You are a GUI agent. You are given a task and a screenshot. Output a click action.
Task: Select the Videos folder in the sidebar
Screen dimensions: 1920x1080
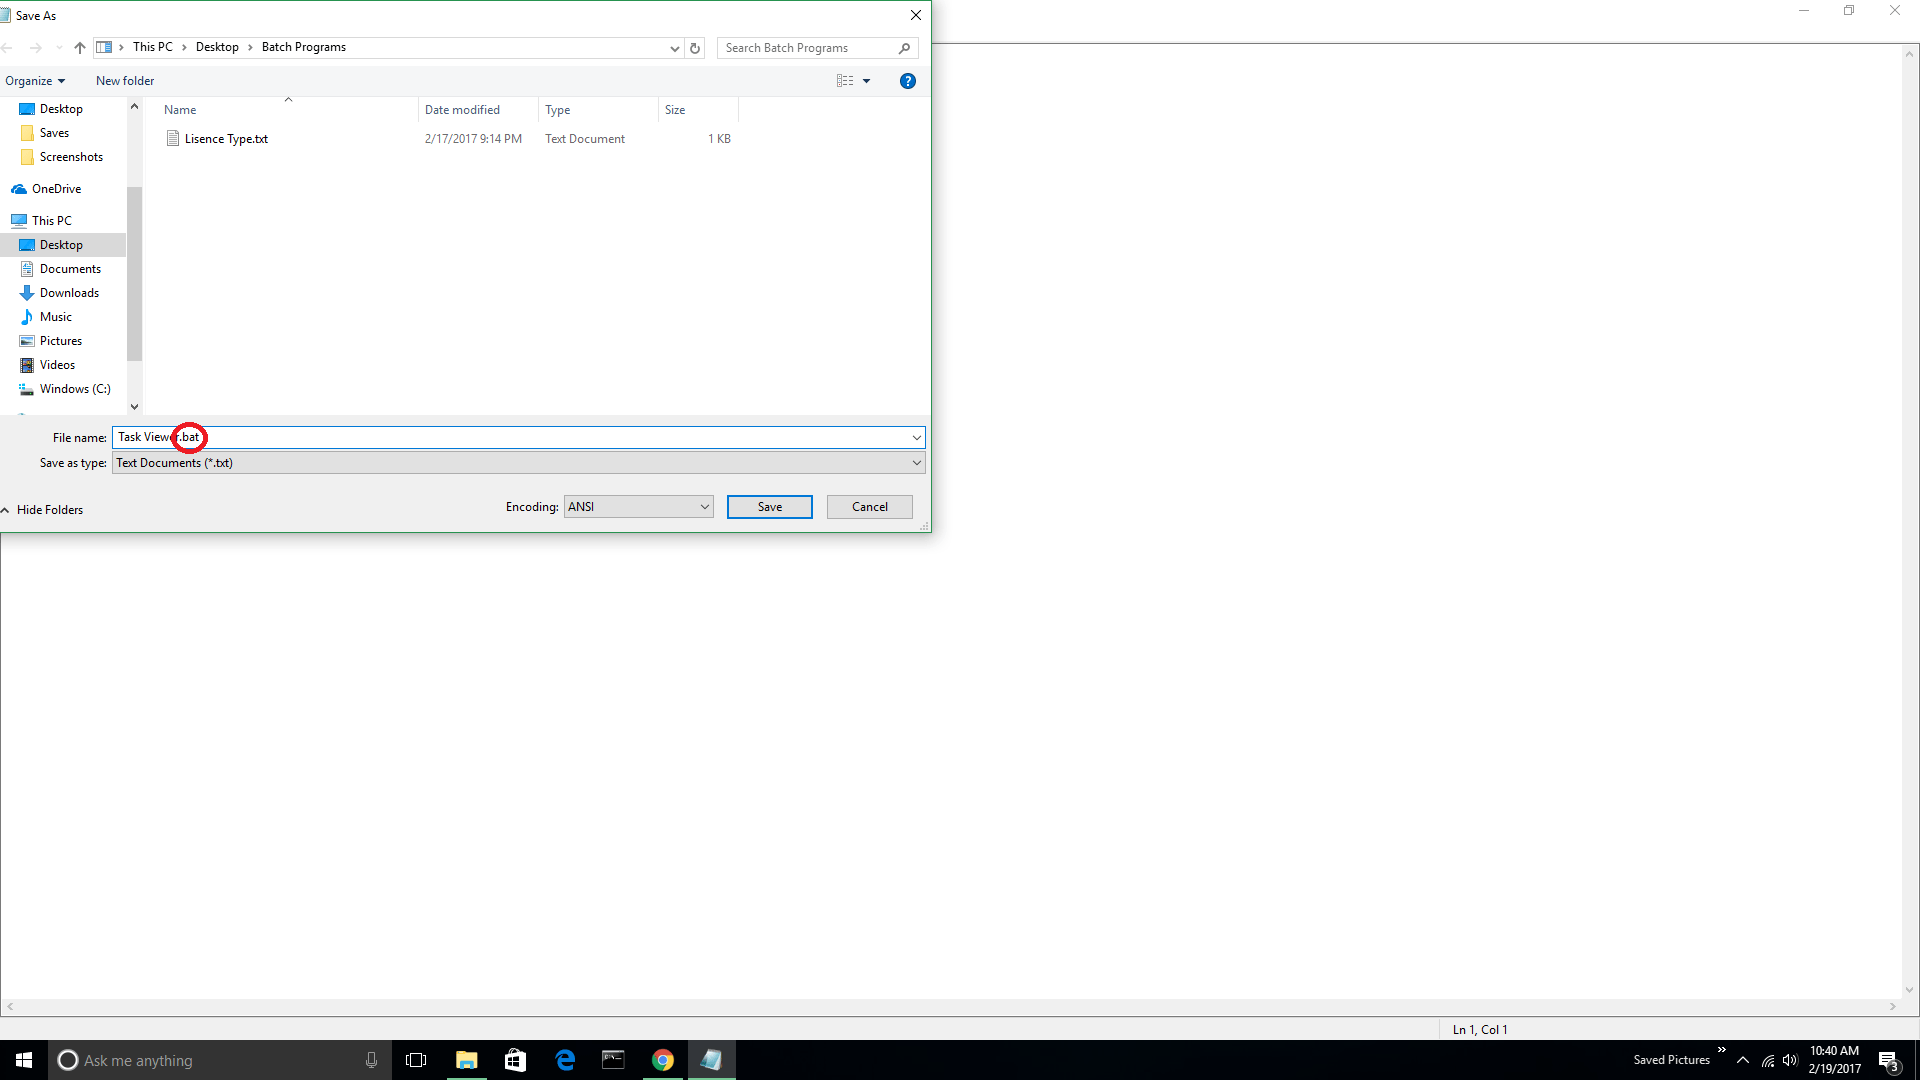(57, 364)
